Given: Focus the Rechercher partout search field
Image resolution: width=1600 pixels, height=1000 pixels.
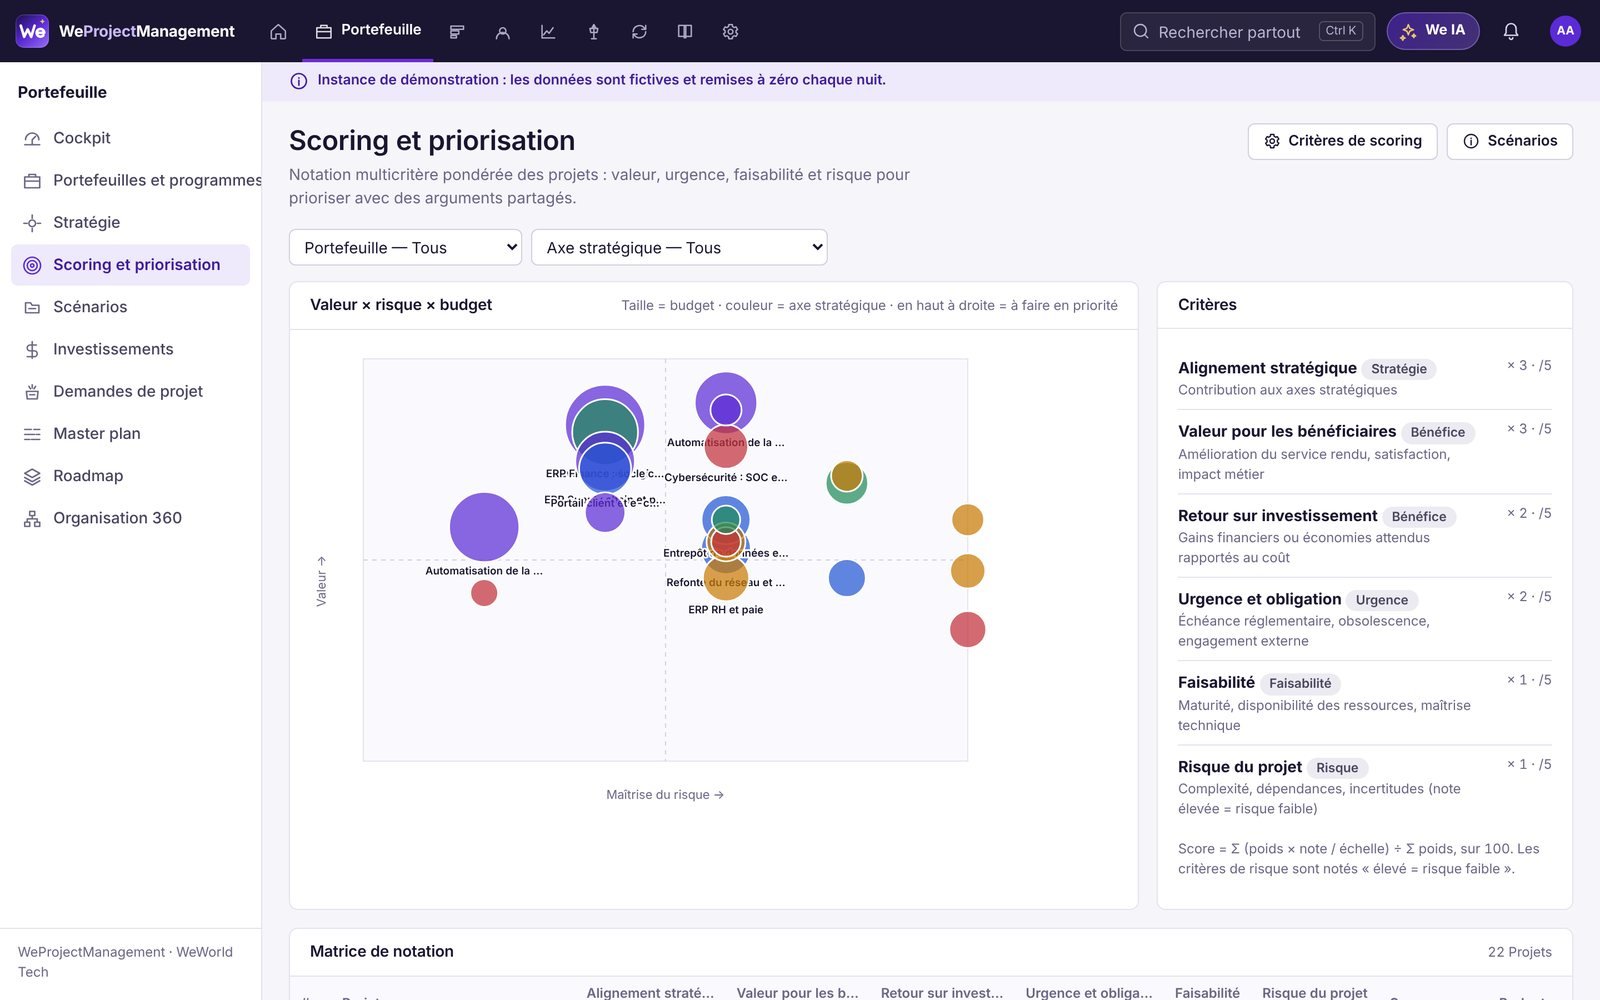Looking at the screenshot, I should (x=1247, y=31).
